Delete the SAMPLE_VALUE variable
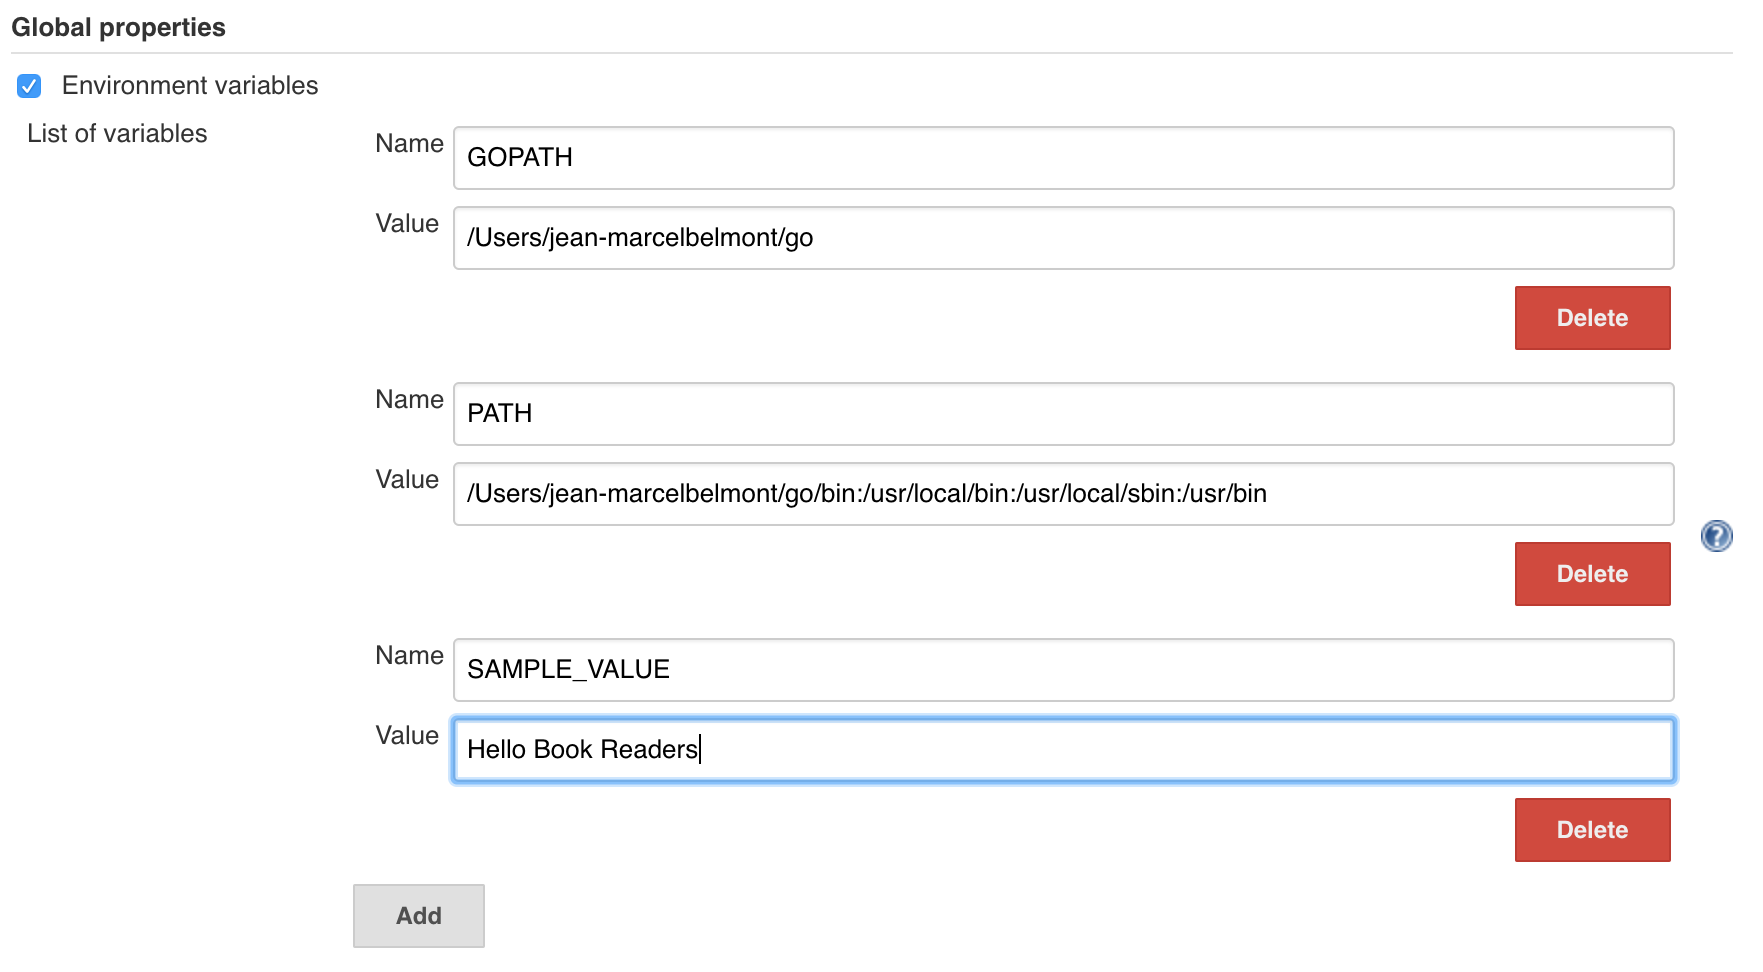The image size is (1763, 972). (x=1592, y=830)
